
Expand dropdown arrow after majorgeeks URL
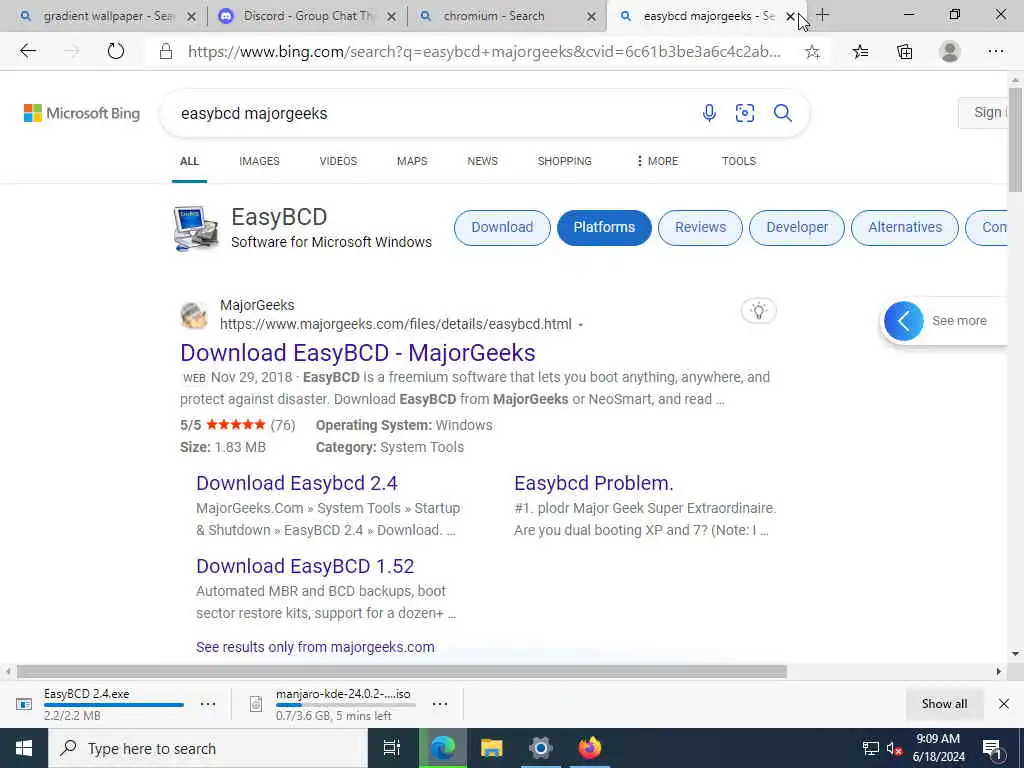(x=581, y=325)
